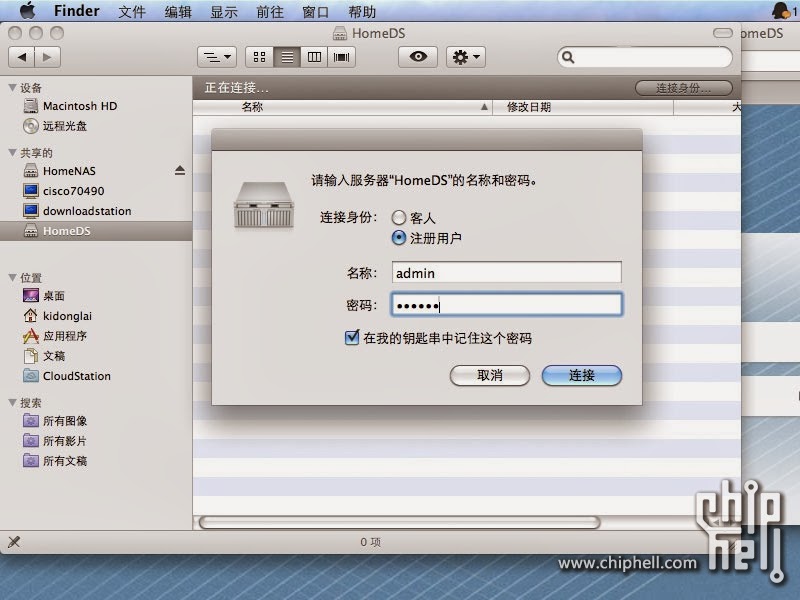800x600 pixels.
Task: Switch to Cover Flow view
Action: pos(342,57)
